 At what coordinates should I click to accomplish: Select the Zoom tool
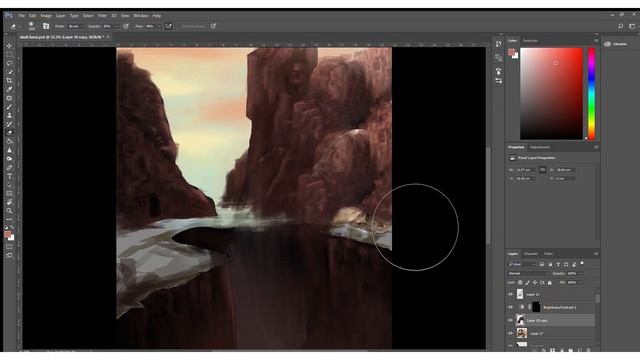pyautogui.click(x=9, y=211)
